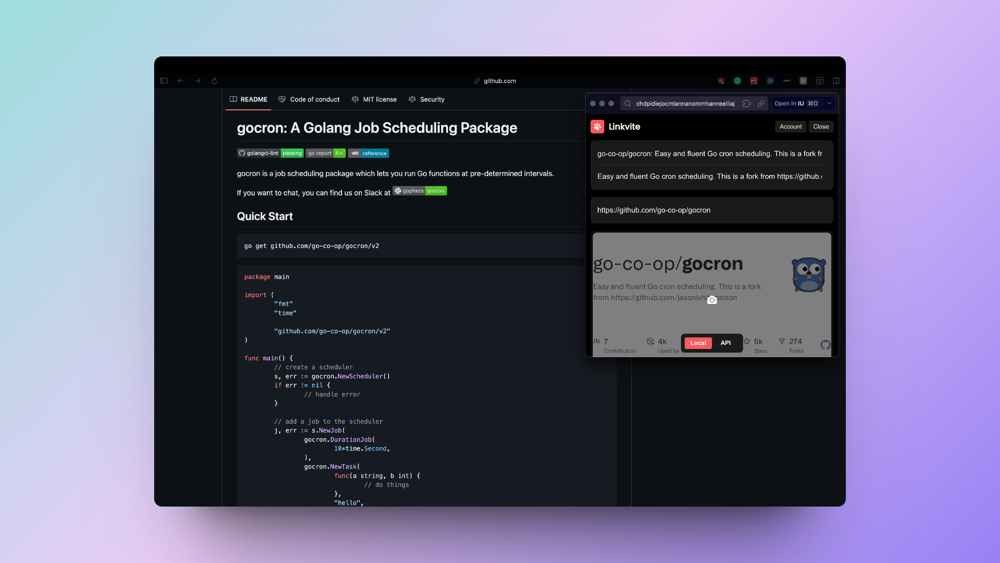1000x563 pixels.
Task: Click the Quick Start heading
Action: pos(265,216)
